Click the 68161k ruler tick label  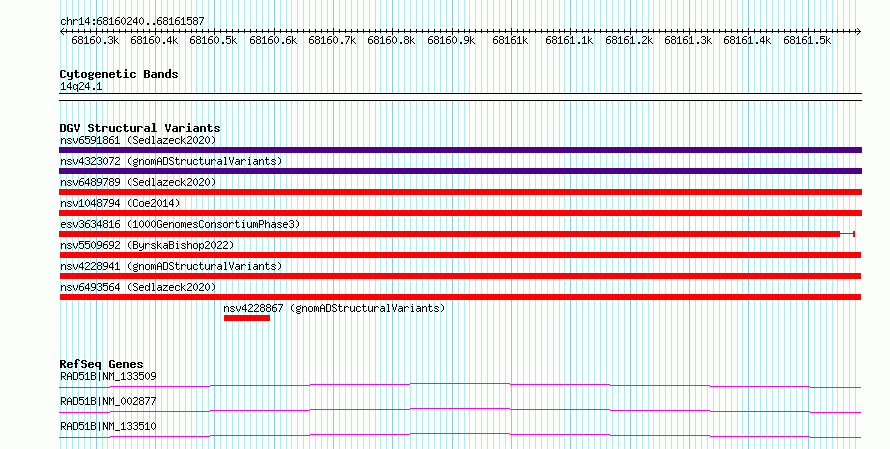coord(510,41)
